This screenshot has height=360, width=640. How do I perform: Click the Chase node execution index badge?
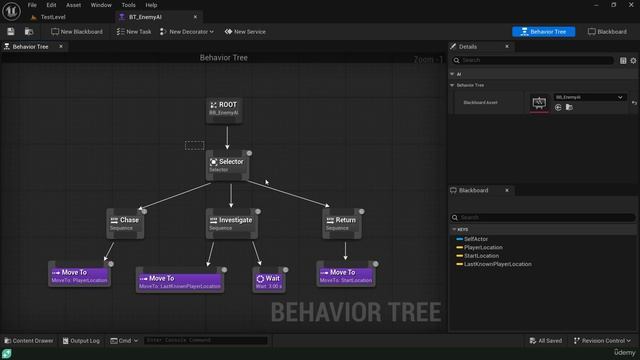144,211
